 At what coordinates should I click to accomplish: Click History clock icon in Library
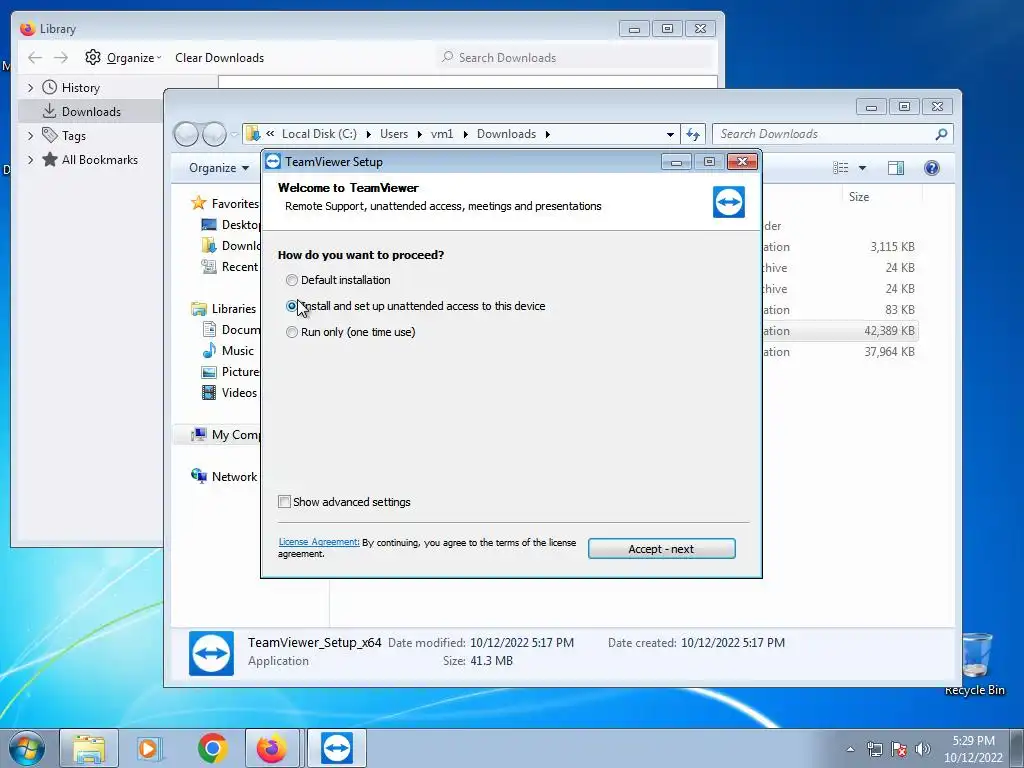[50, 87]
